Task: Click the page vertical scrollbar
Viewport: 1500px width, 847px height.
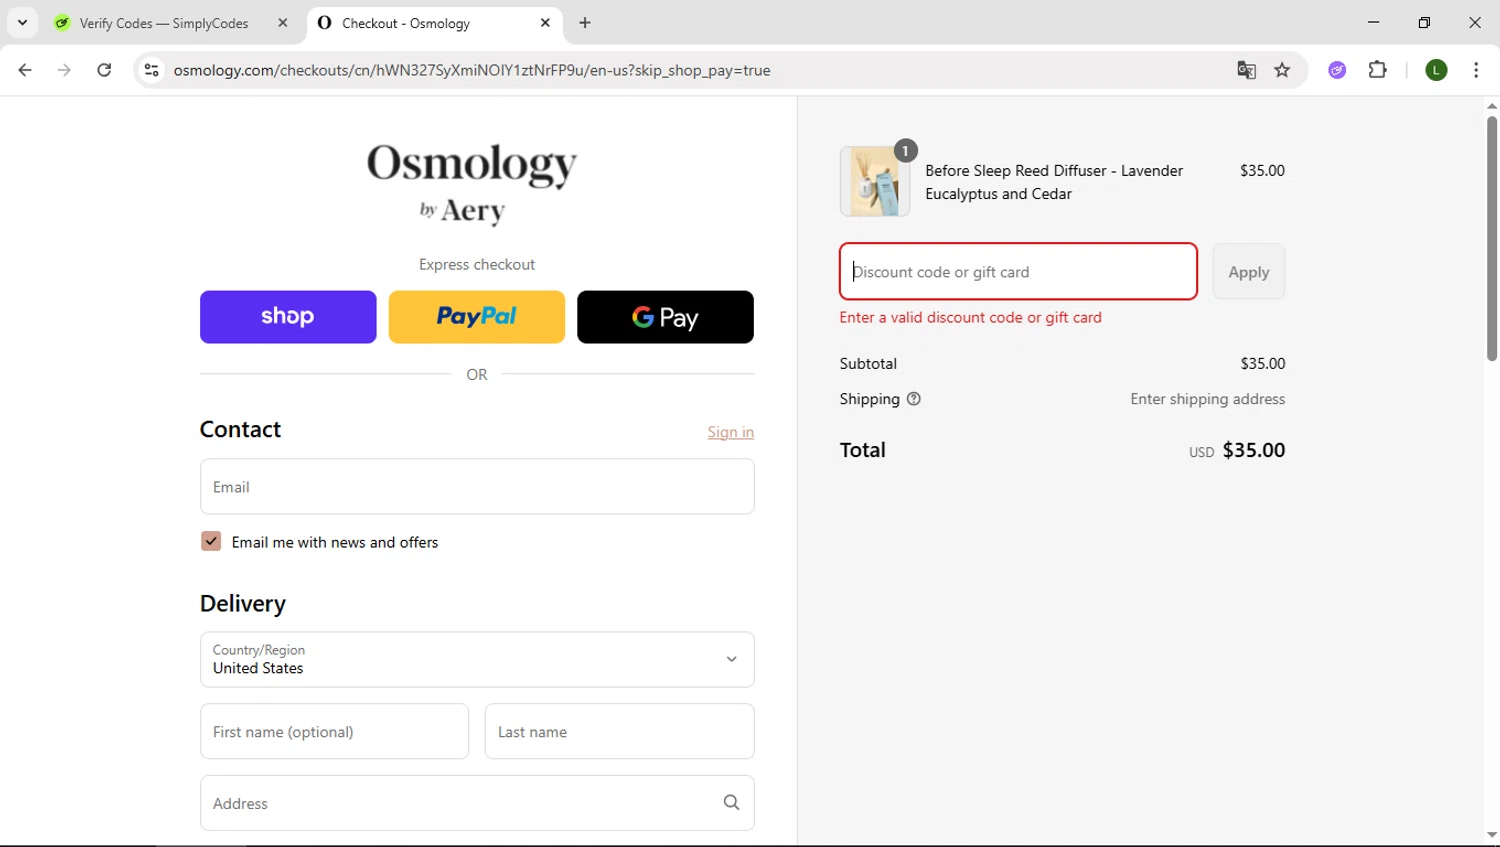Action: coord(1491,238)
